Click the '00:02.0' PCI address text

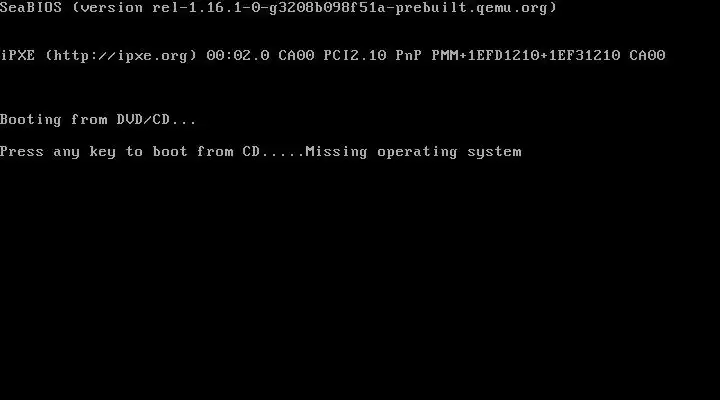[x=238, y=55]
